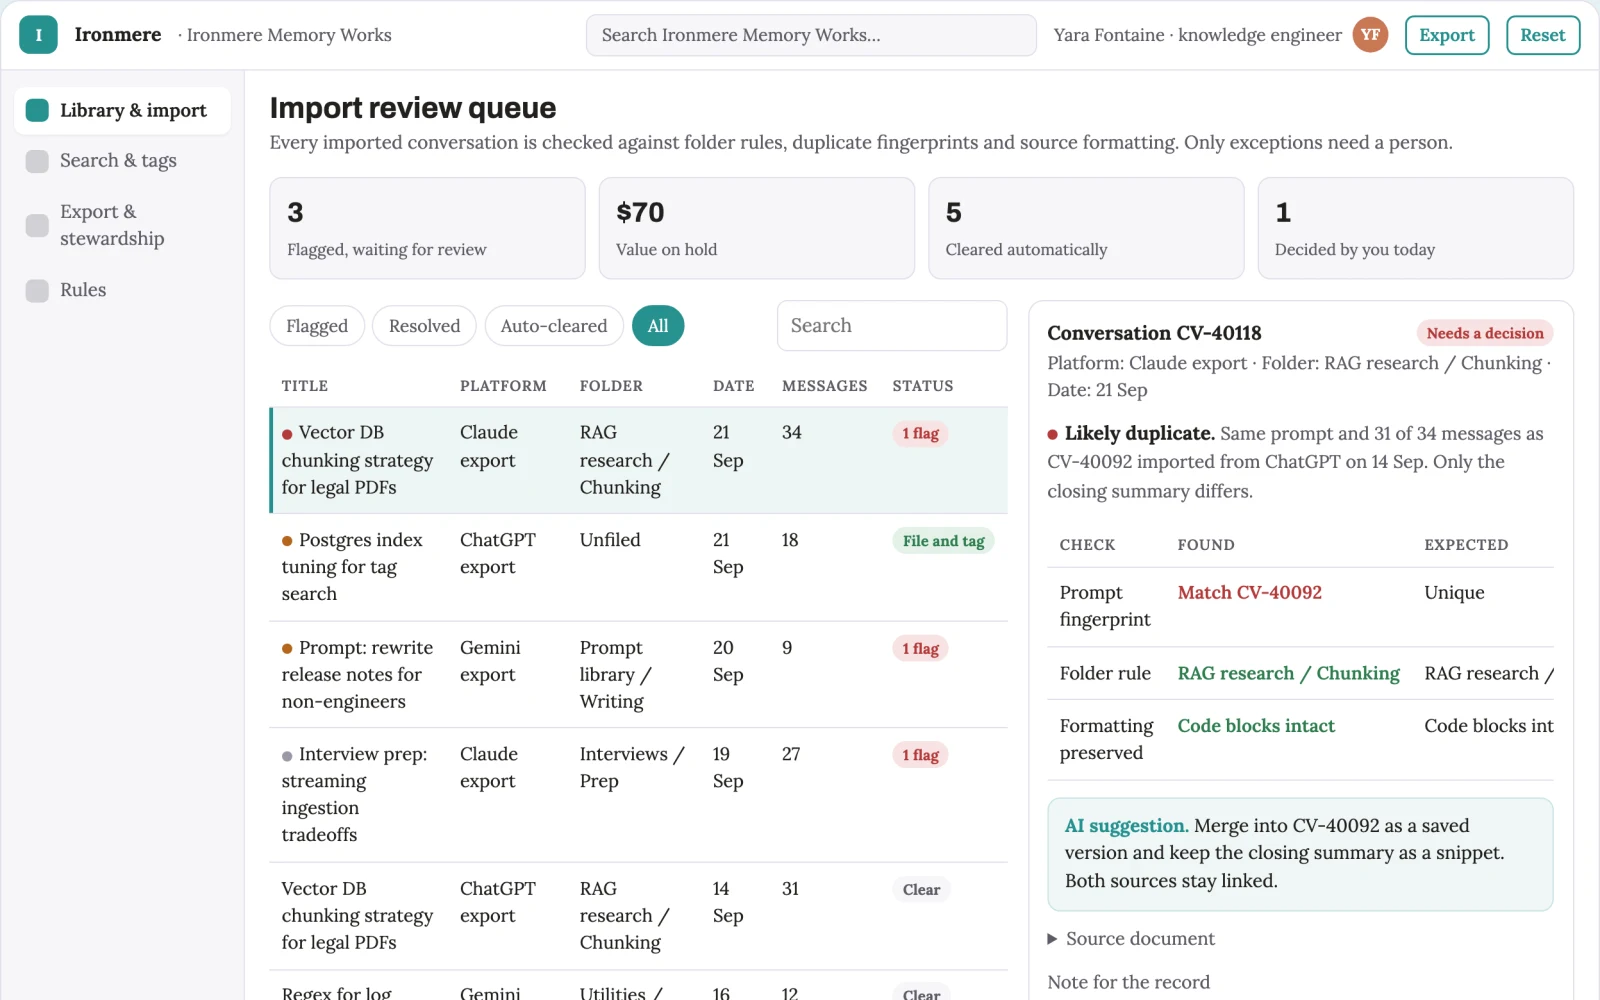Filter queue by Resolved

(x=424, y=326)
